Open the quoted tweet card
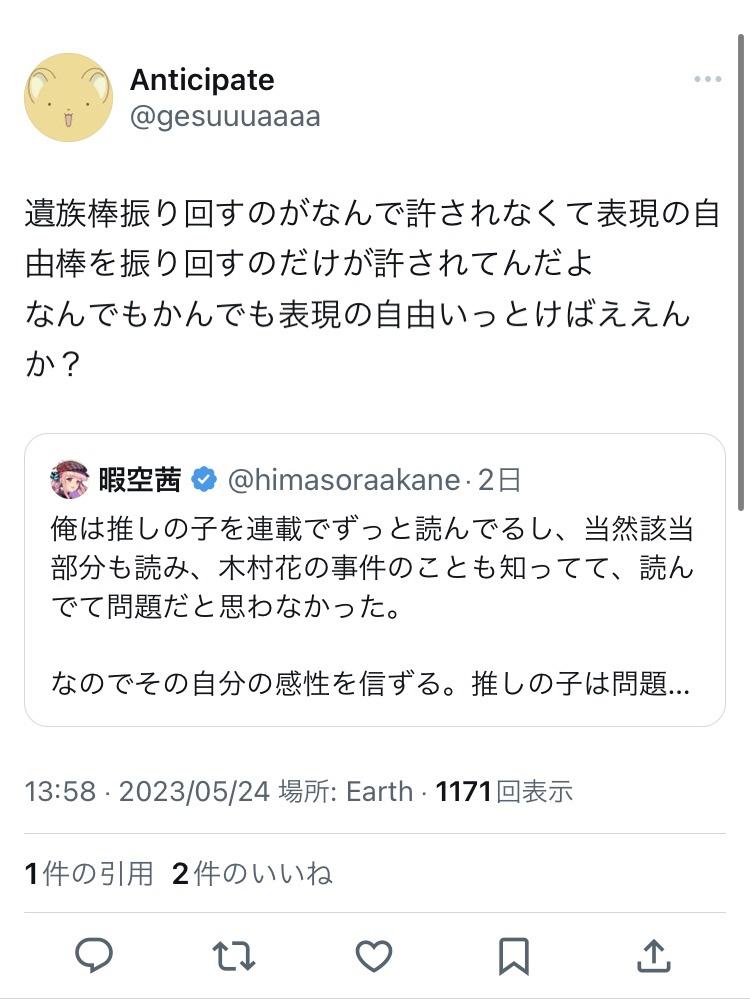This screenshot has height=1002, width=750. 375,580
